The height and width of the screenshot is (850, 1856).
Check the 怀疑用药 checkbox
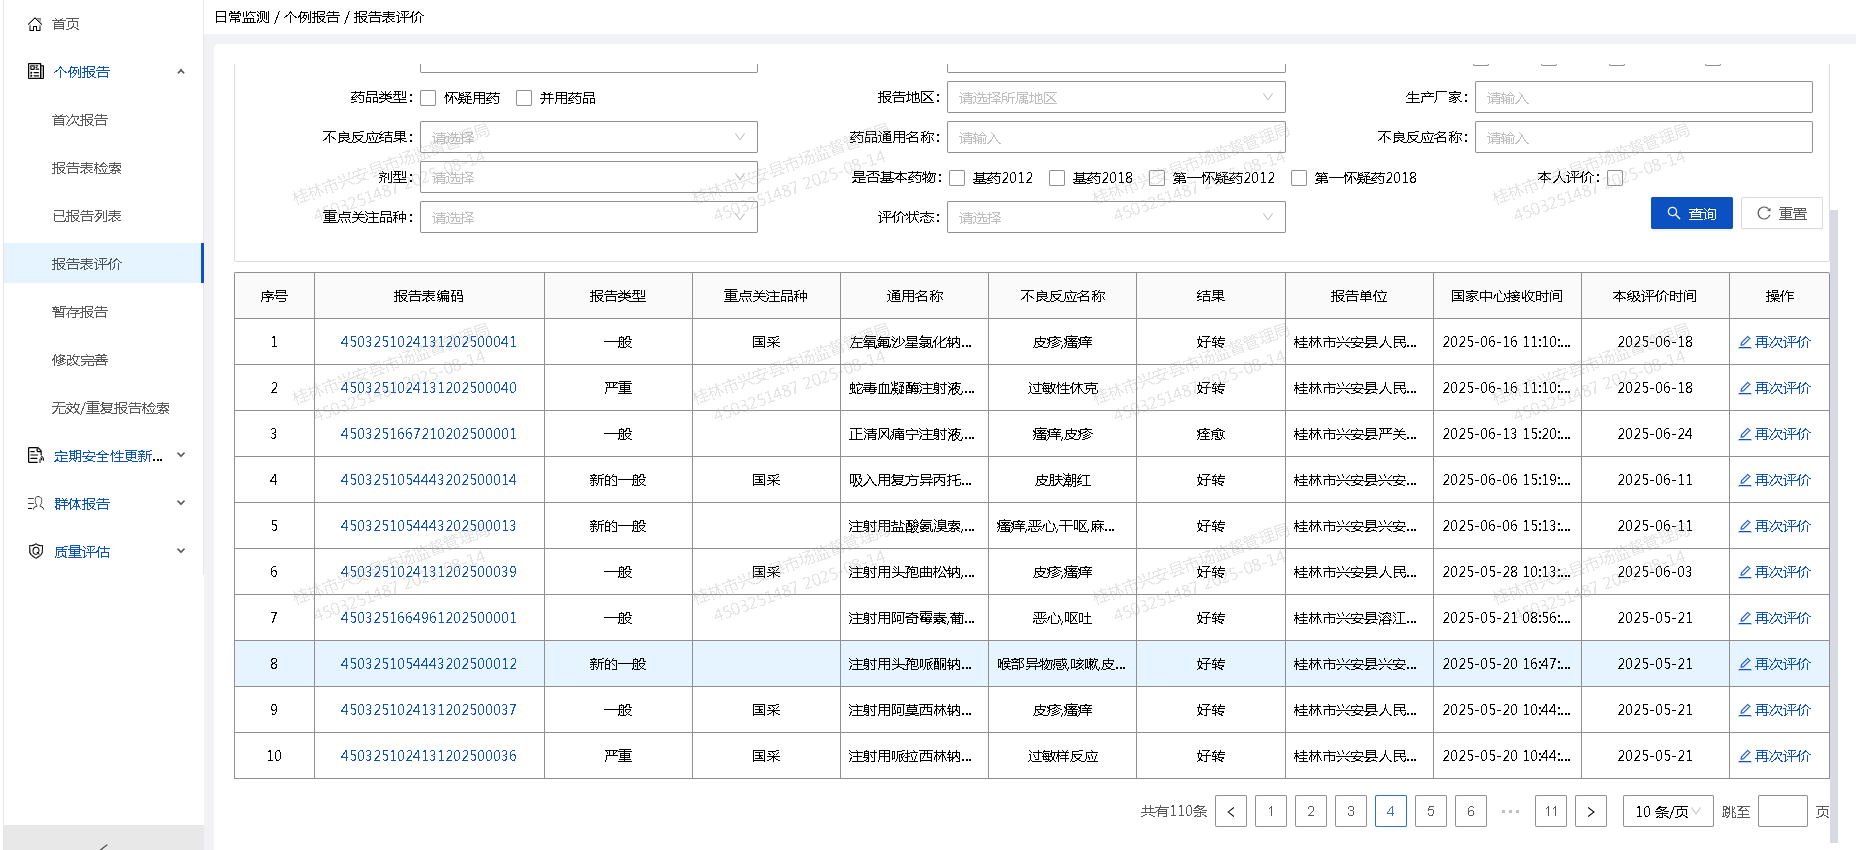click(428, 98)
